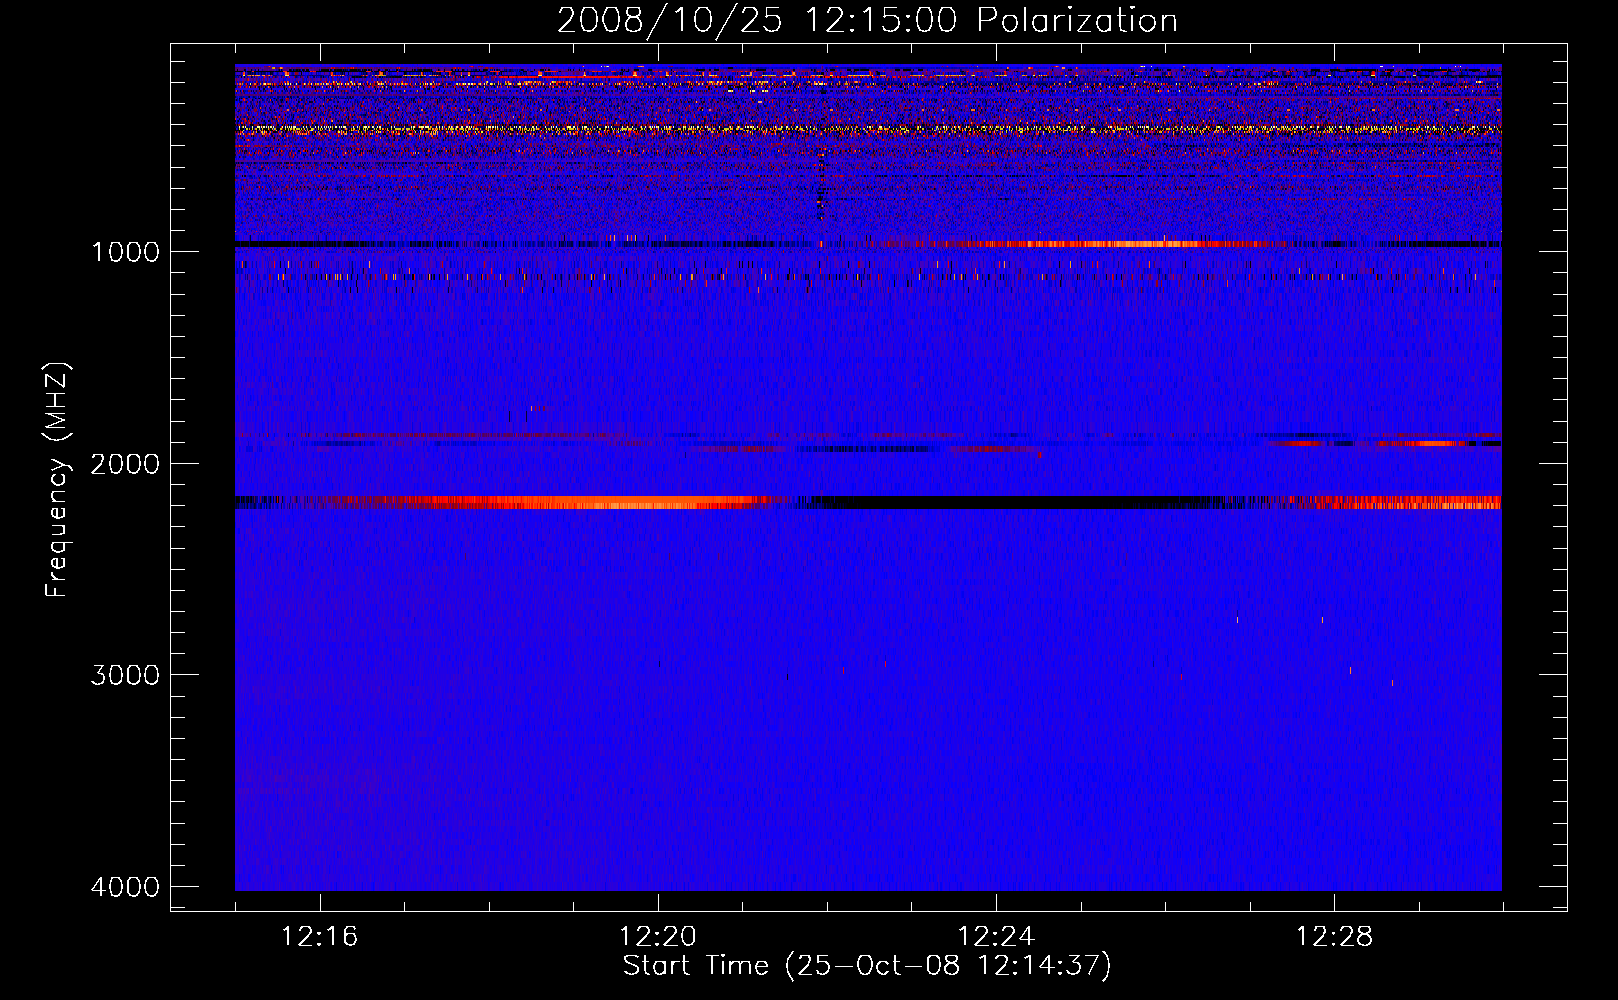
Task: Click the "Frequency (MHZ)" vertical axis label
Action: coord(57,481)
